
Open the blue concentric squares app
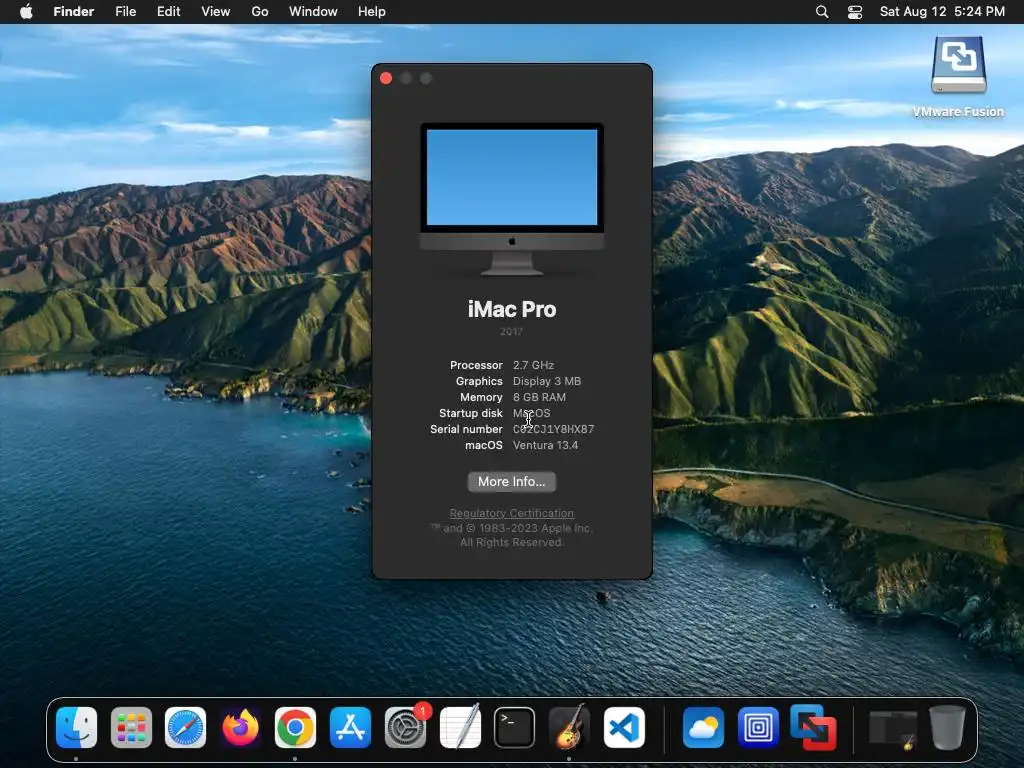click(758, 727)
